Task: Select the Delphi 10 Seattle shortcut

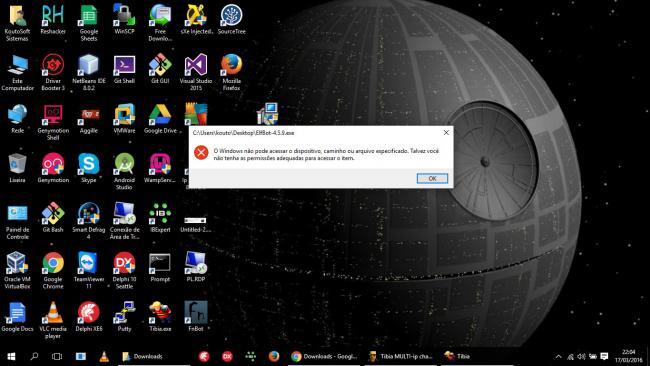Action: coord(124,270)
